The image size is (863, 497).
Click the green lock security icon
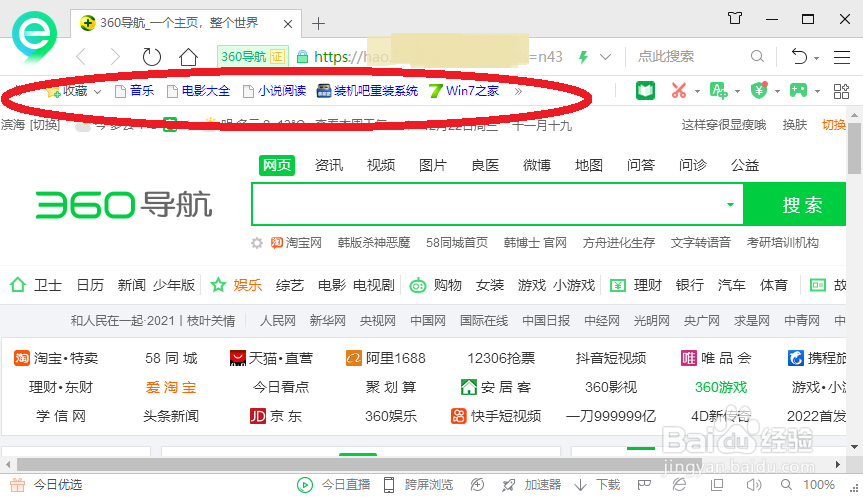click(302, 57)
